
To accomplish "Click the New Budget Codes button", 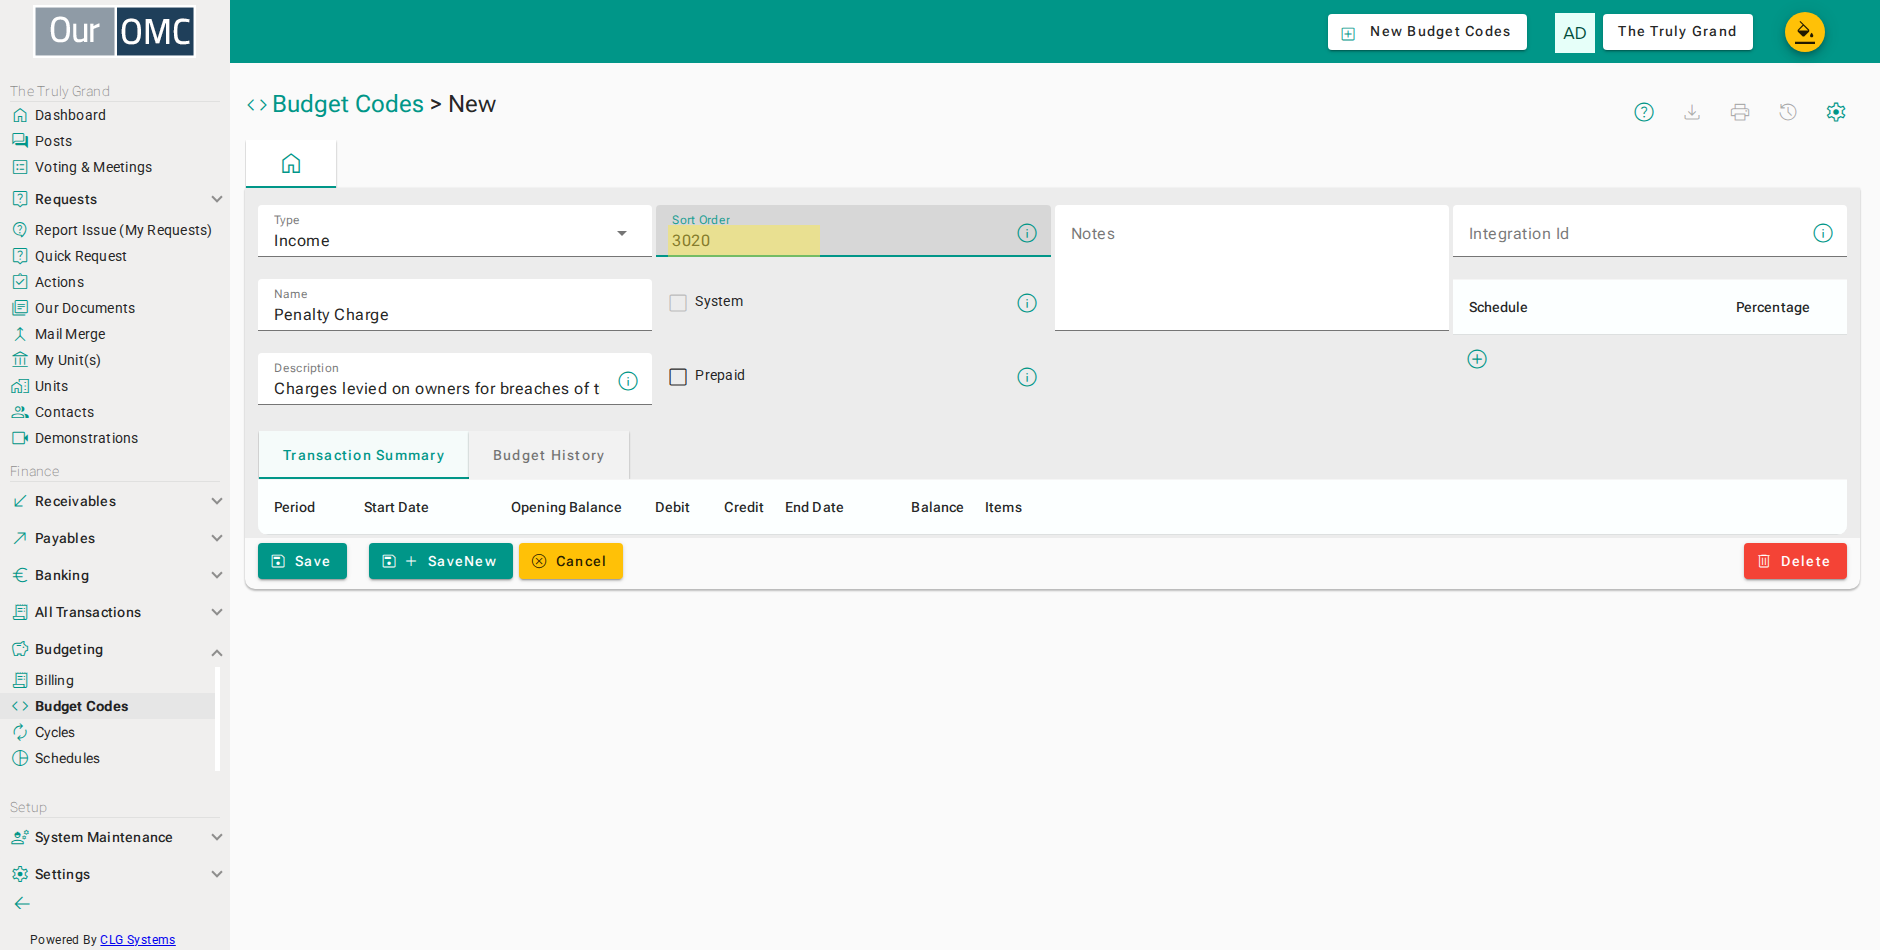I will (1427, 32).
